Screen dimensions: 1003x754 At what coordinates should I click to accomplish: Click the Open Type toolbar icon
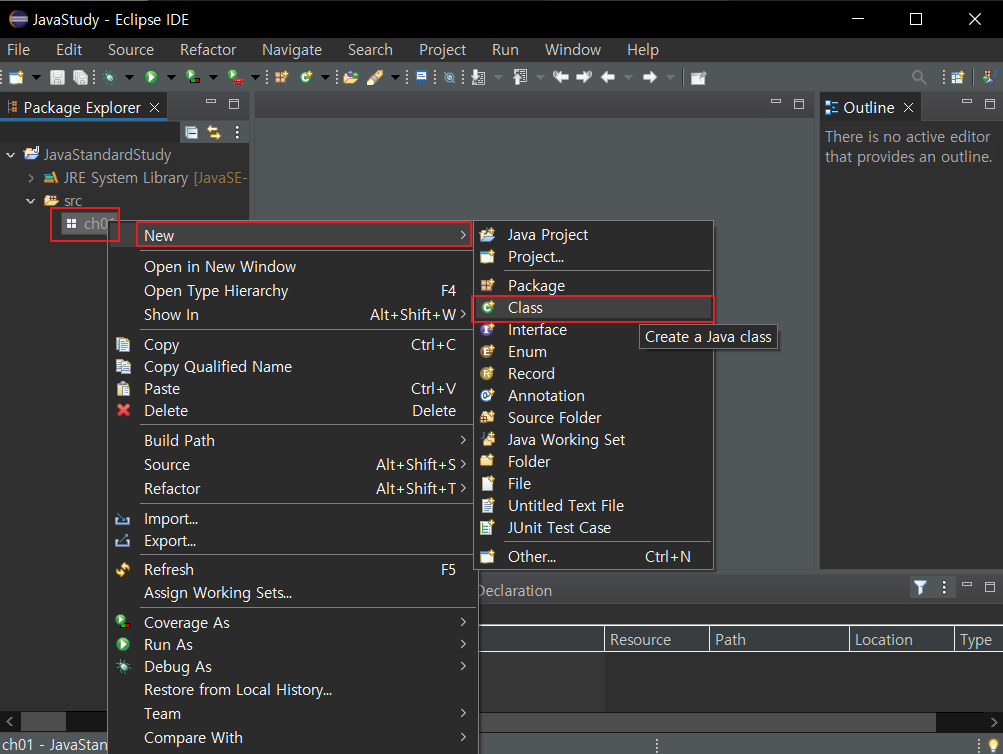click(351, 77)
